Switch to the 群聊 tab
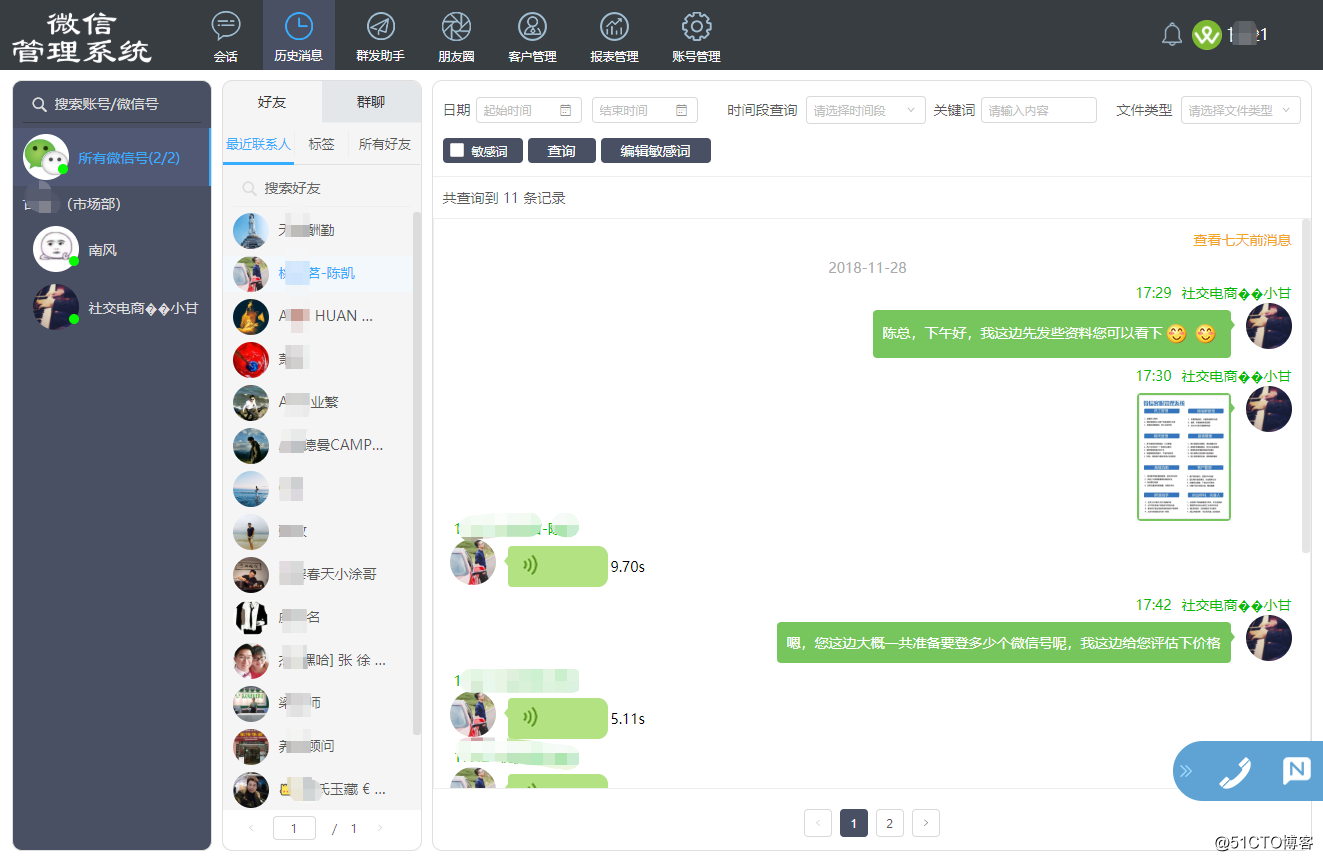 tap(371, 102)
